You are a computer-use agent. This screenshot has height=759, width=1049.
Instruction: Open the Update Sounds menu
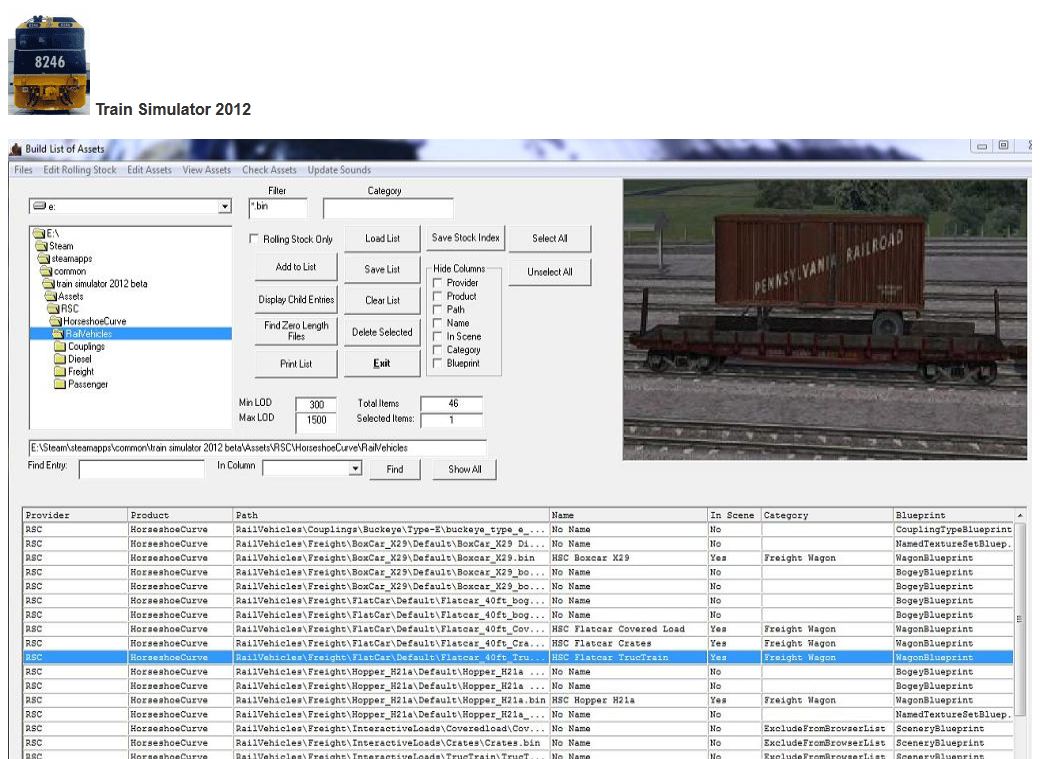(339, 170)
